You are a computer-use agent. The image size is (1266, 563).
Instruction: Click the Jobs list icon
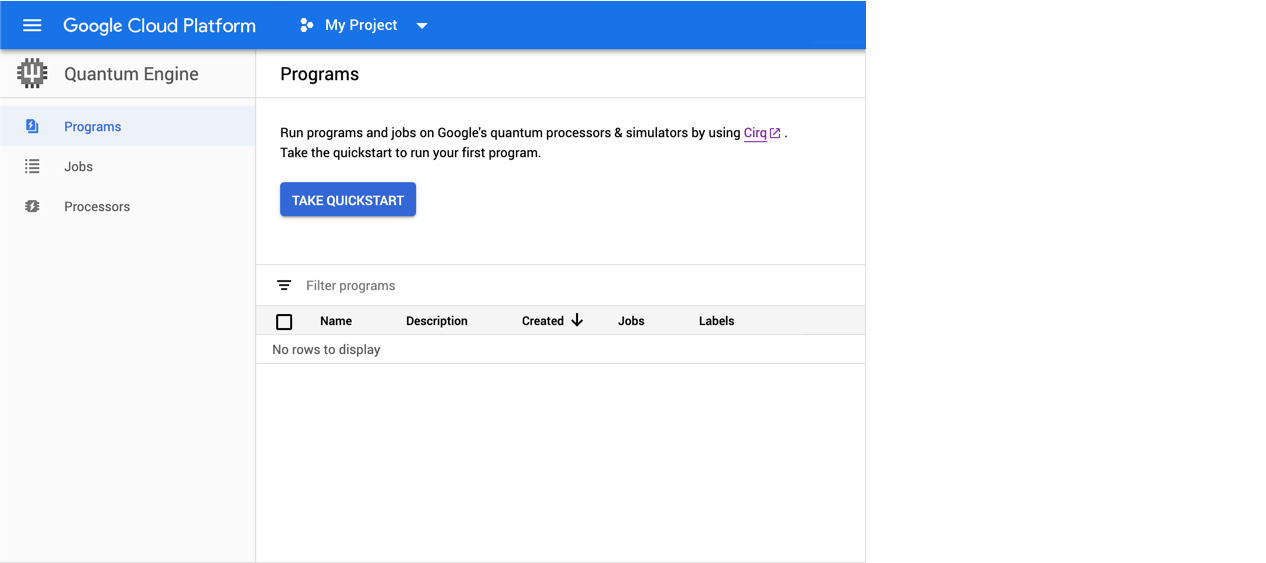[32, 166]
